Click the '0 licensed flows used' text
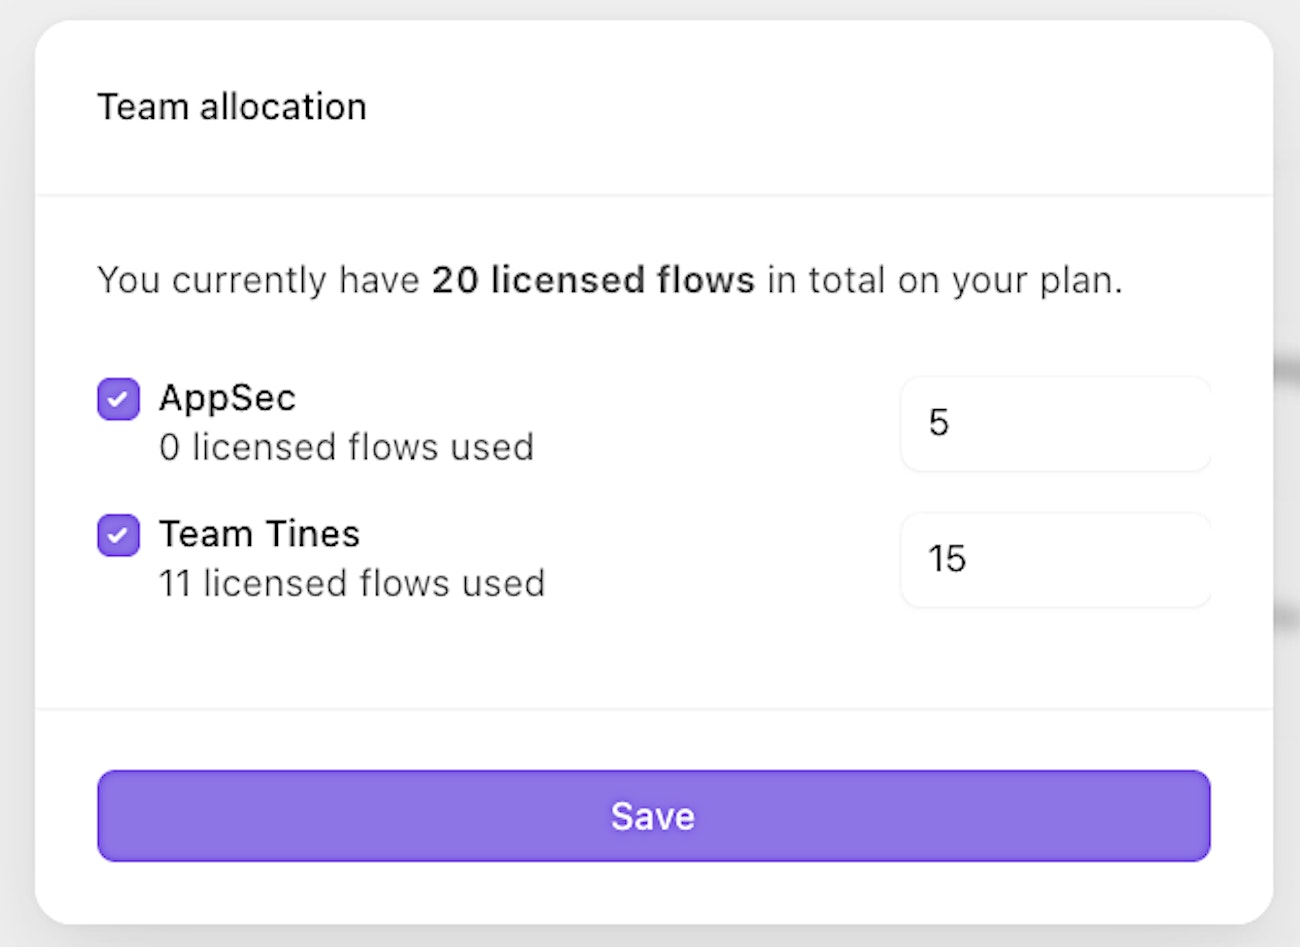Screen dimensions: 1300x947 pyautogui.click(x=346, y=447)
